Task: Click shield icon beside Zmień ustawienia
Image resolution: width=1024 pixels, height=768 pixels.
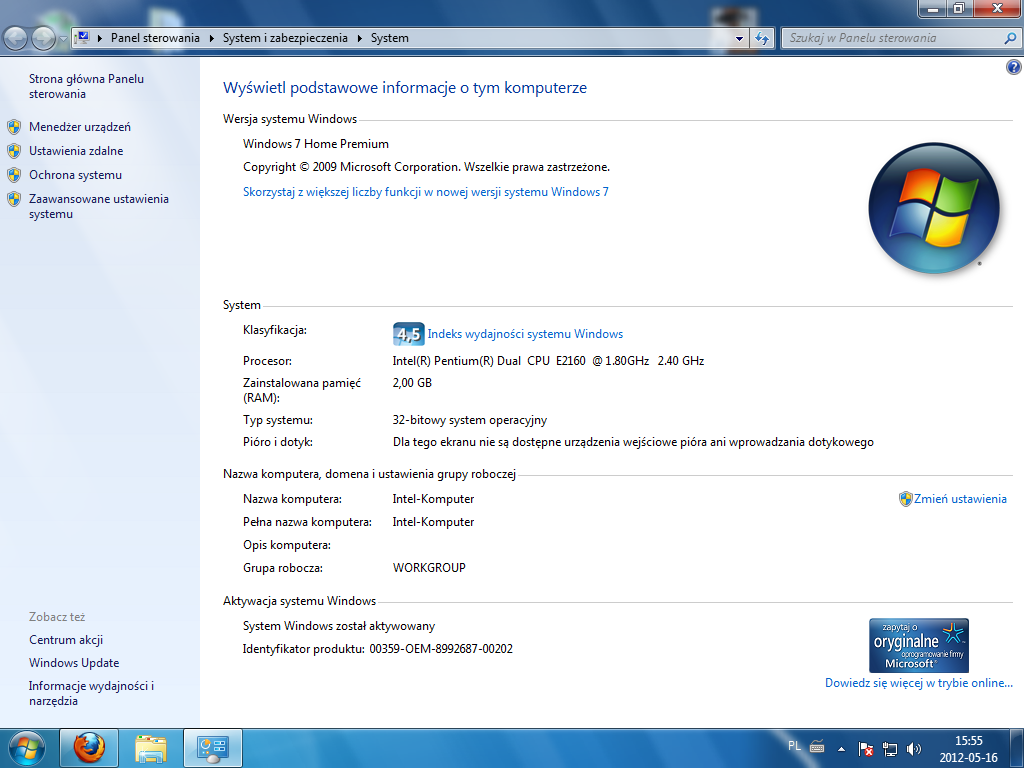Action: (905, 499)
